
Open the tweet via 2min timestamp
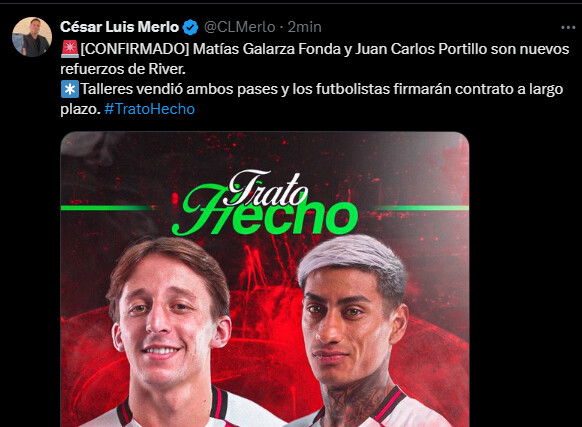pos(305,27)
